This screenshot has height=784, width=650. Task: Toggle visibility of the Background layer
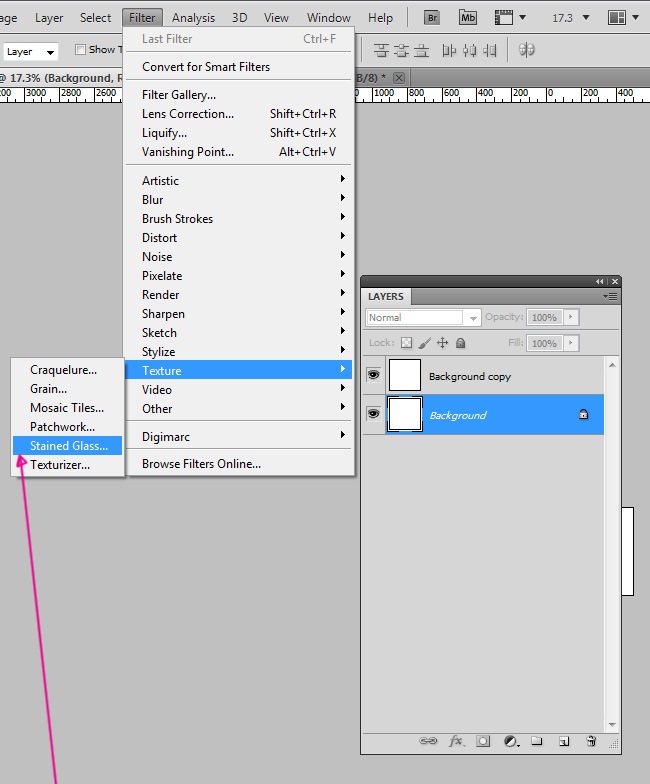[373, 414]
